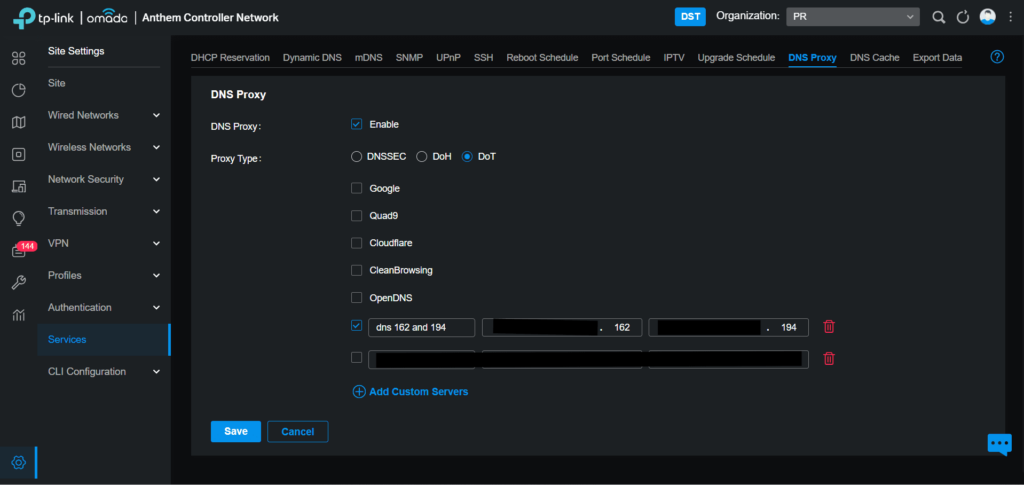1024x485 pixels.
Task: Open the chat support bubble icon
Action: point(999,444)
